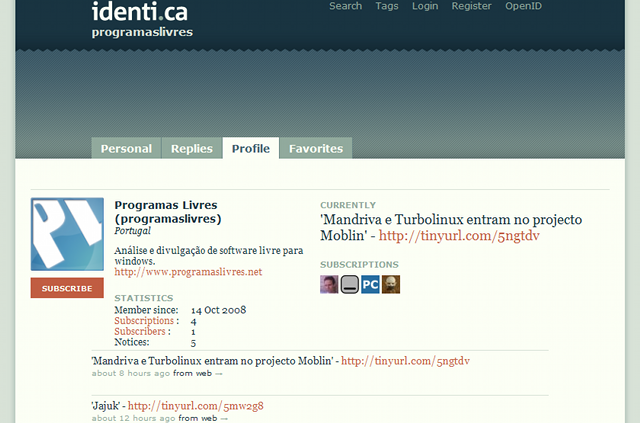Image resolution: width=640 pixels, height=423 pixels.
Task: Click the red Subscribe button
Action: pyautogui.click(x=67, y=288)
